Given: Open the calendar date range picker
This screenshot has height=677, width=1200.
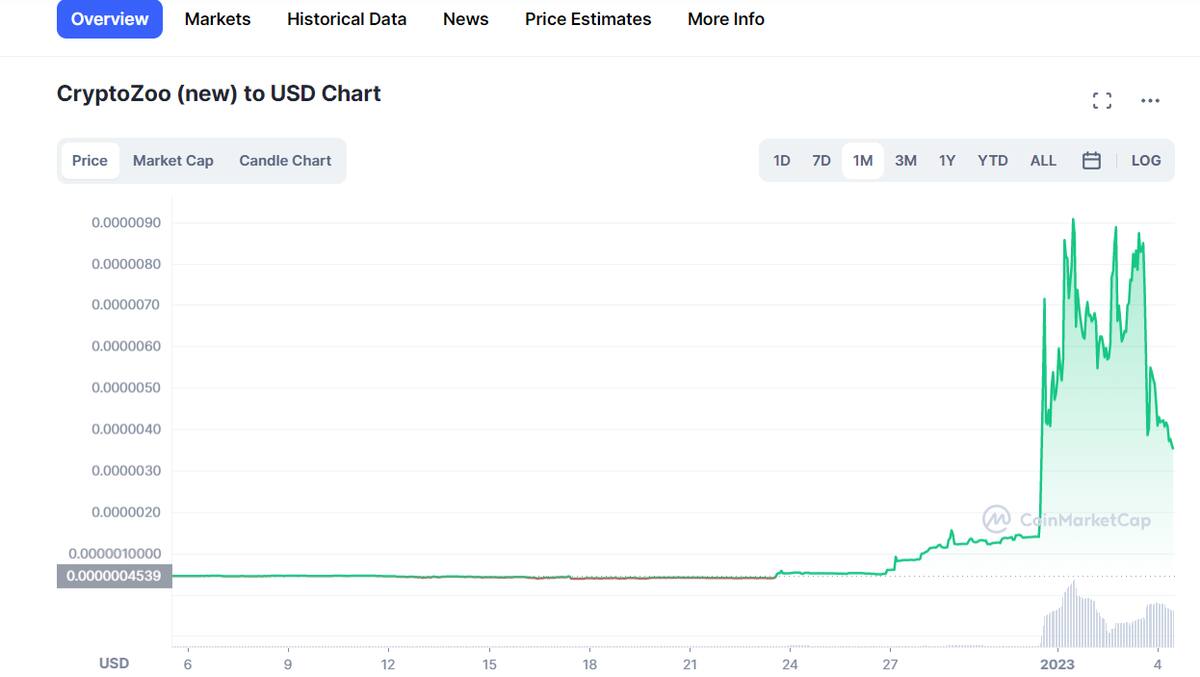Looking at the screenshot, I should pyautogui.click(x=1091, y=160).
